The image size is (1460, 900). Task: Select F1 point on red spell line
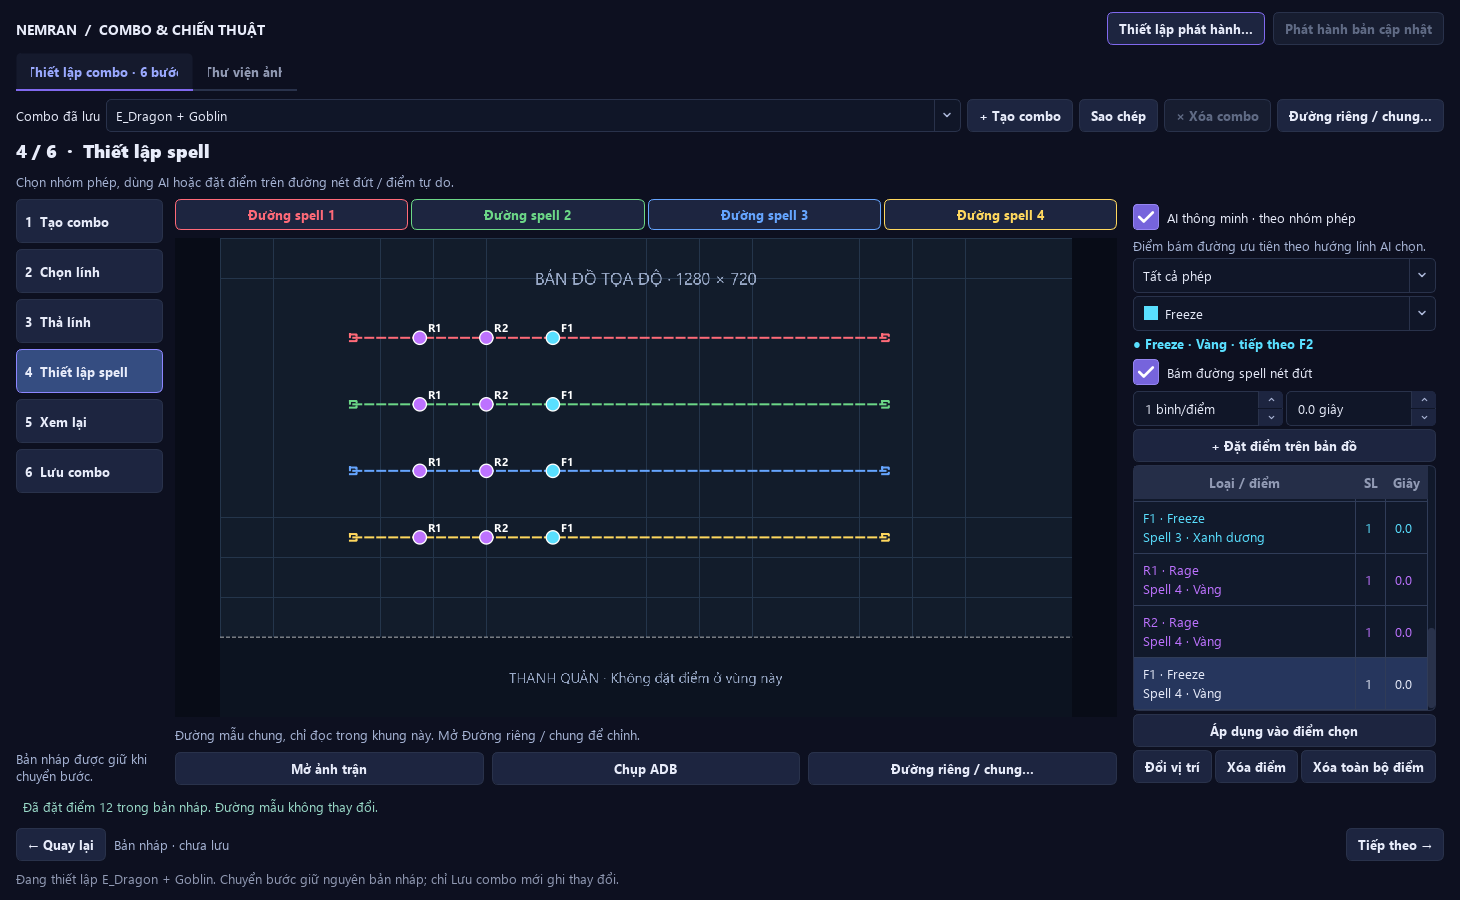point(553,338)
